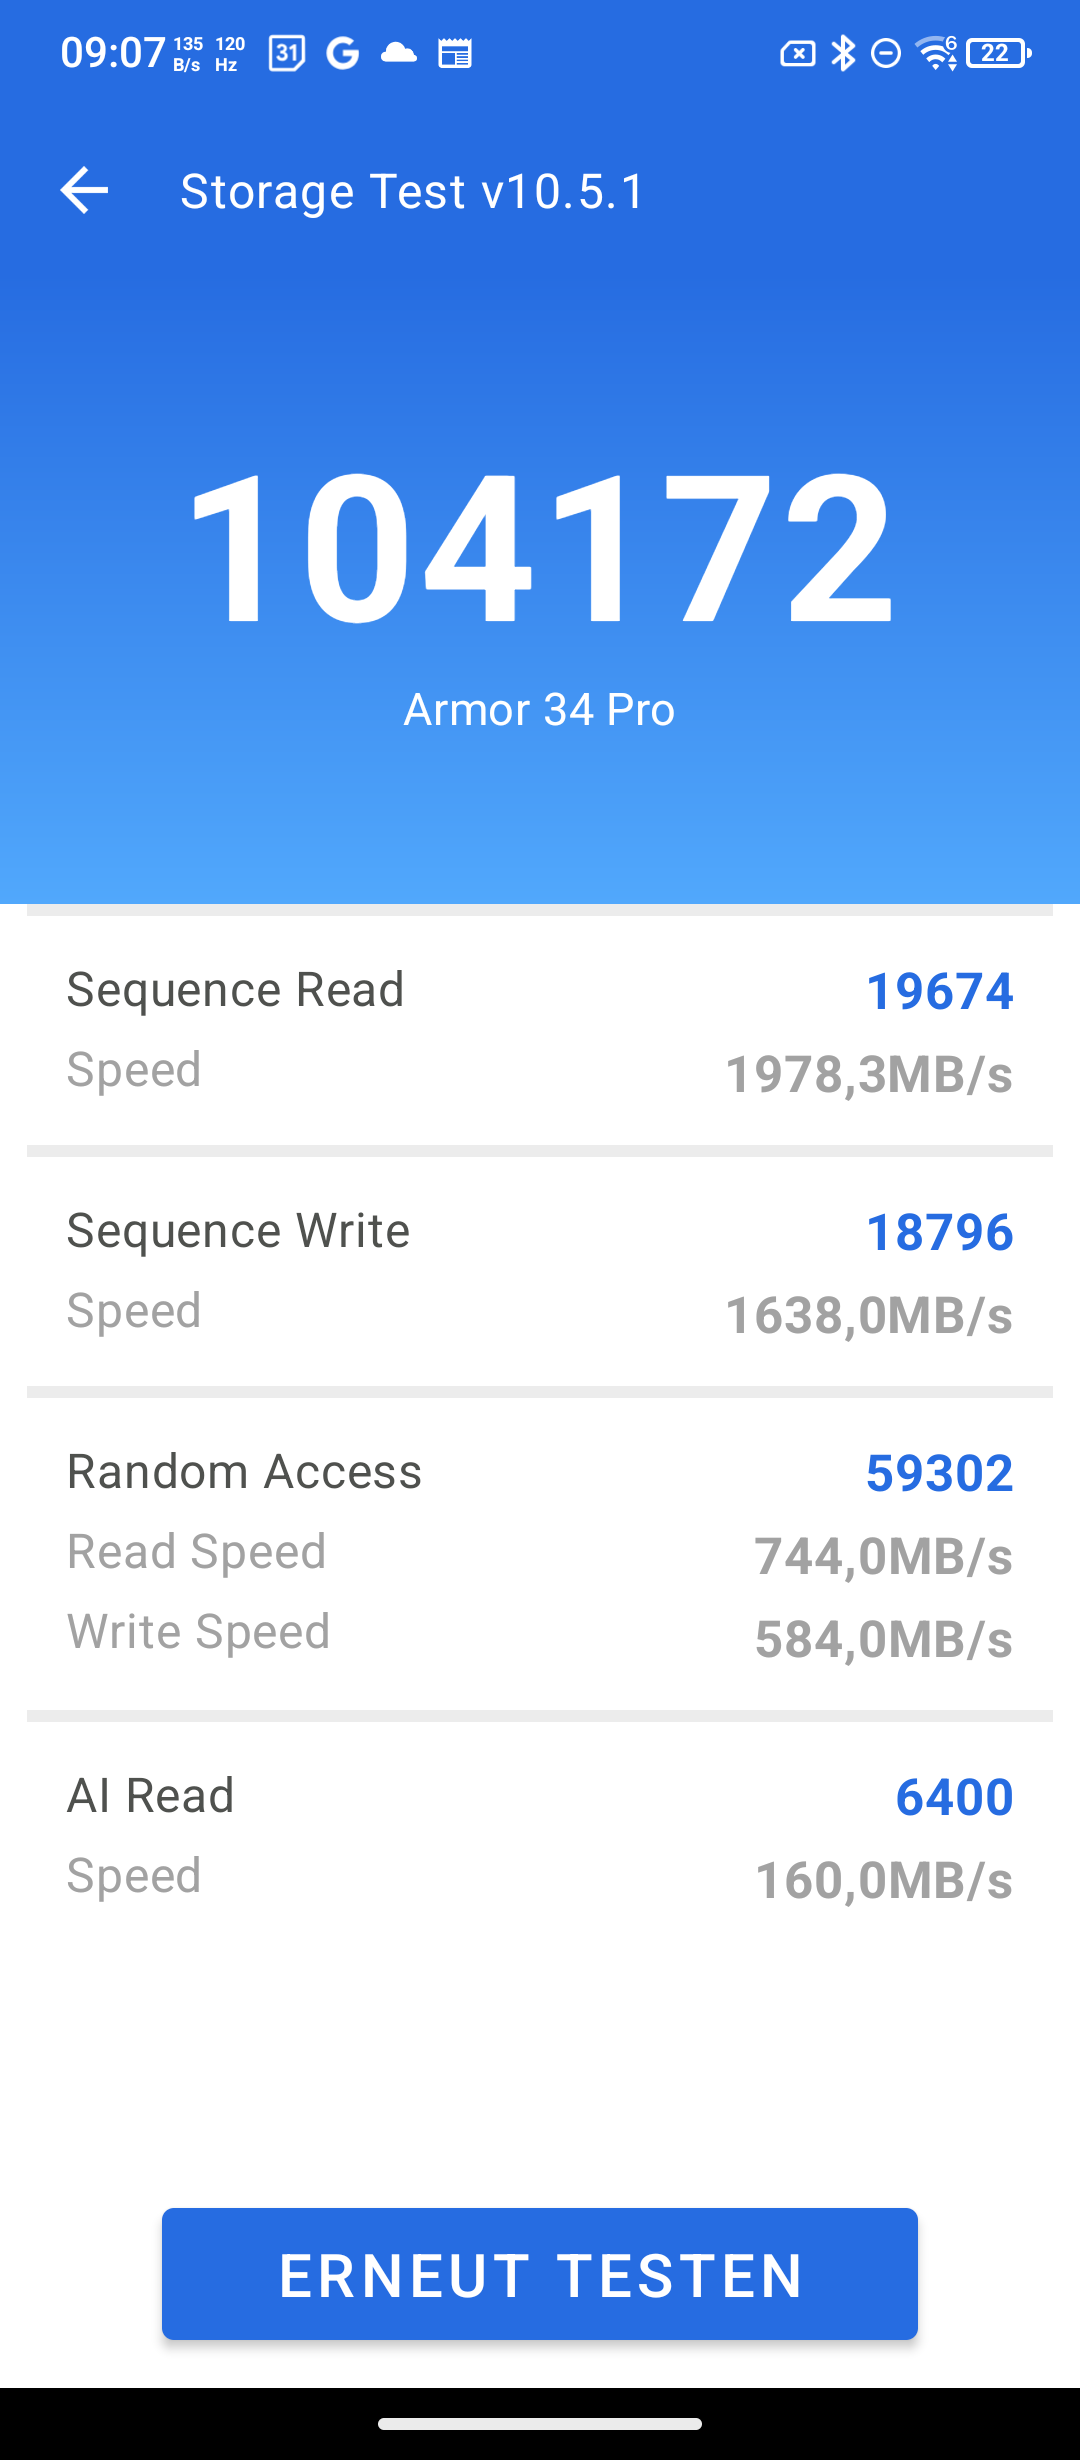Tap the battery level indicator
This screenshot has height=2460, width=1080.
coord(998,53)
